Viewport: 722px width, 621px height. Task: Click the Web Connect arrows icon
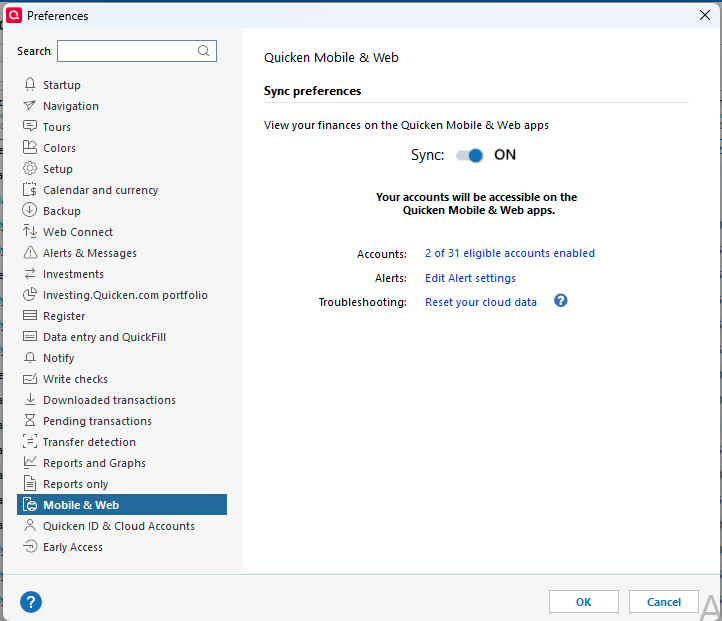tap(30, 231)
